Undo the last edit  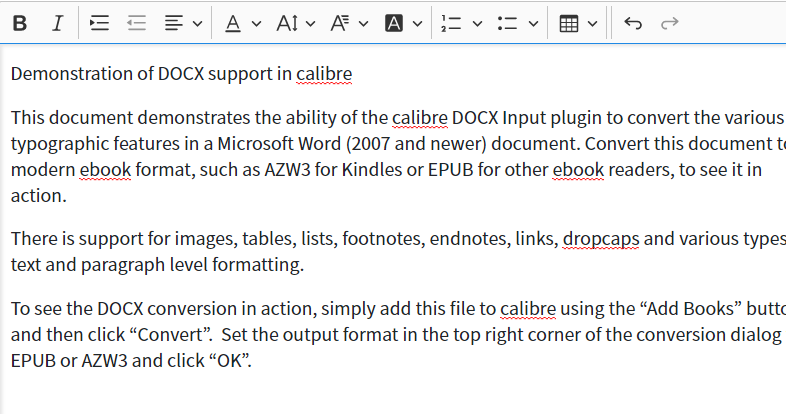point(633,23)
